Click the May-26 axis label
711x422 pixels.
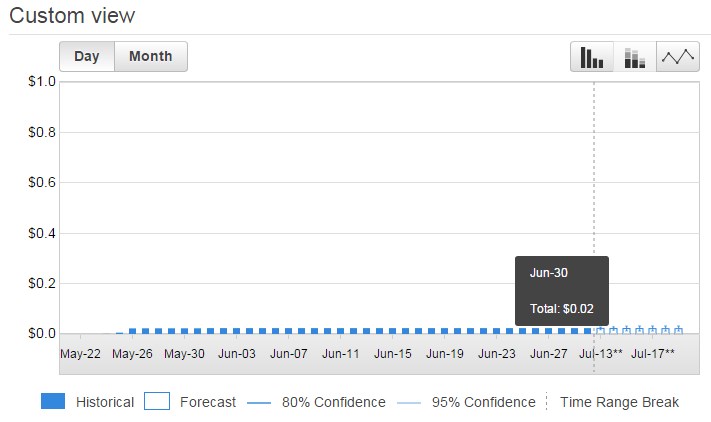click(132, 353)
